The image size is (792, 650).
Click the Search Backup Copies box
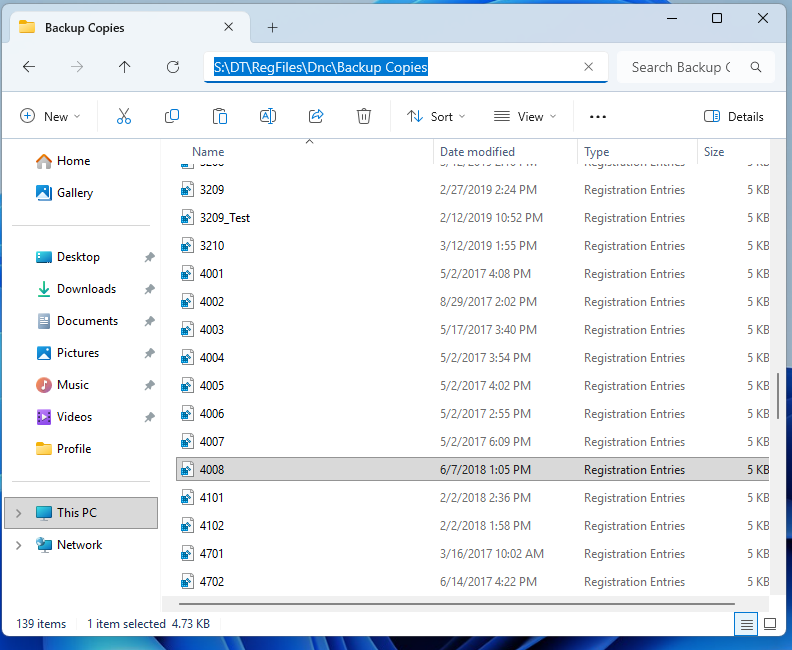pos(696,67)
